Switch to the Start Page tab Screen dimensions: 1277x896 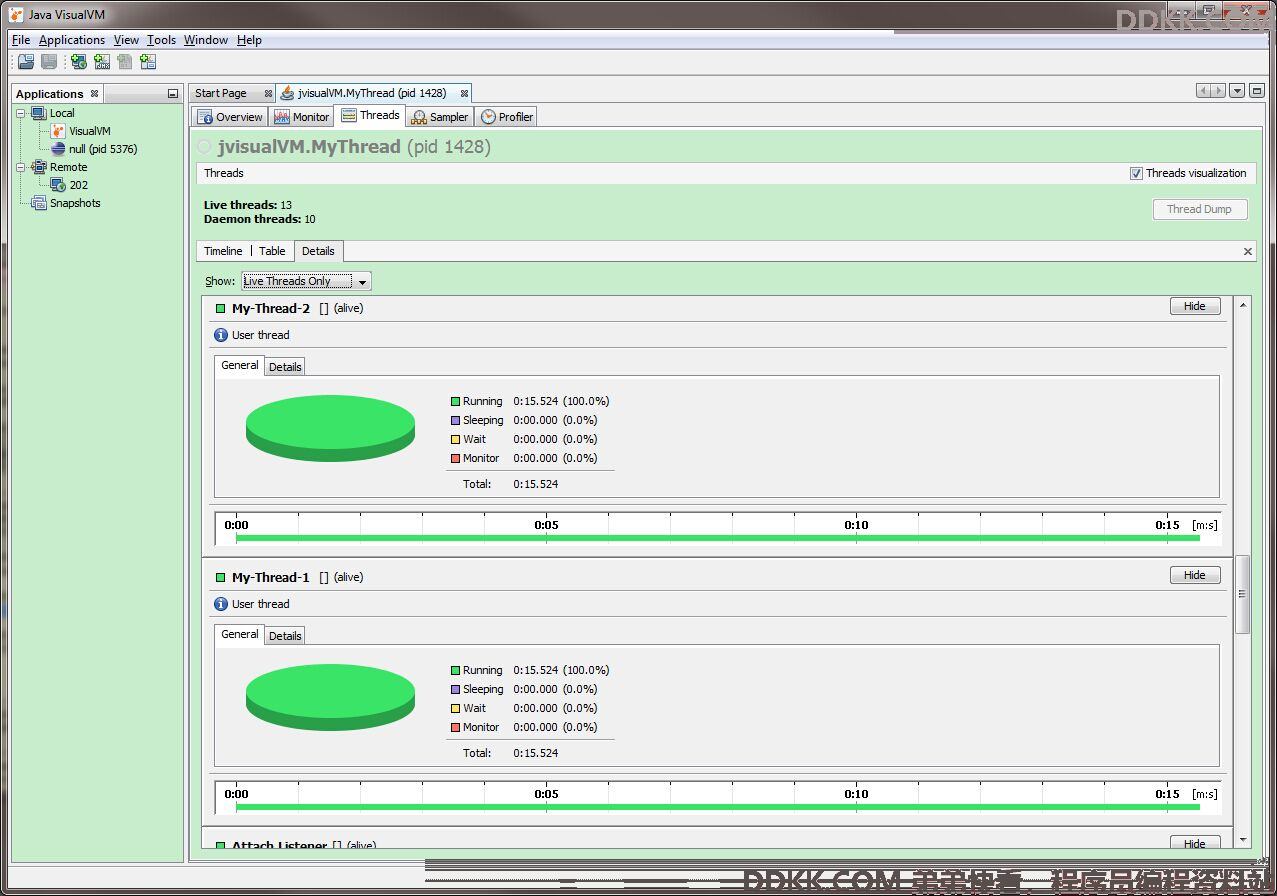[232, 93]
